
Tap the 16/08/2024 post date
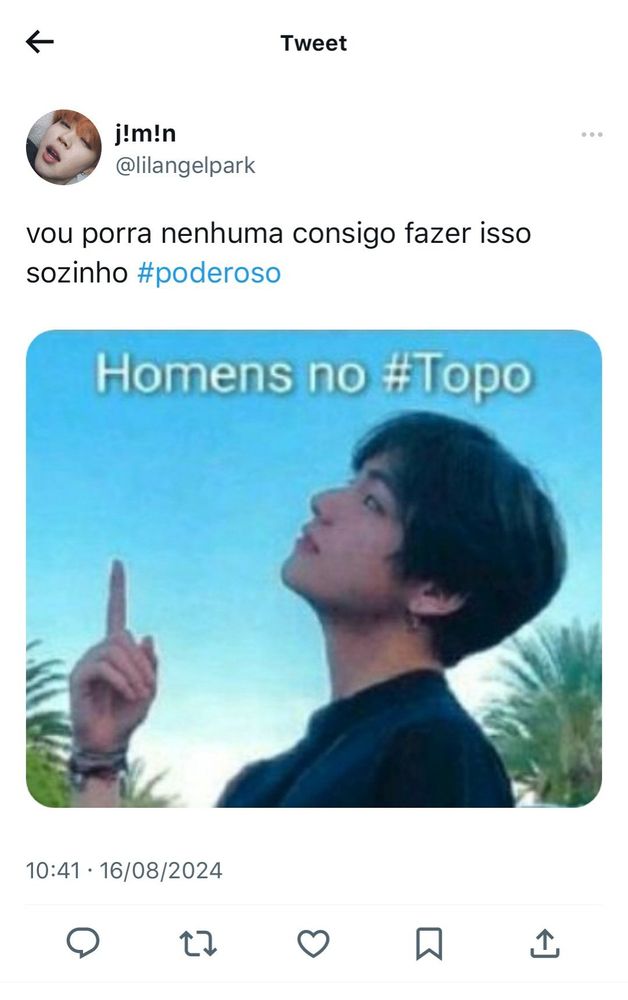[161, 871]
